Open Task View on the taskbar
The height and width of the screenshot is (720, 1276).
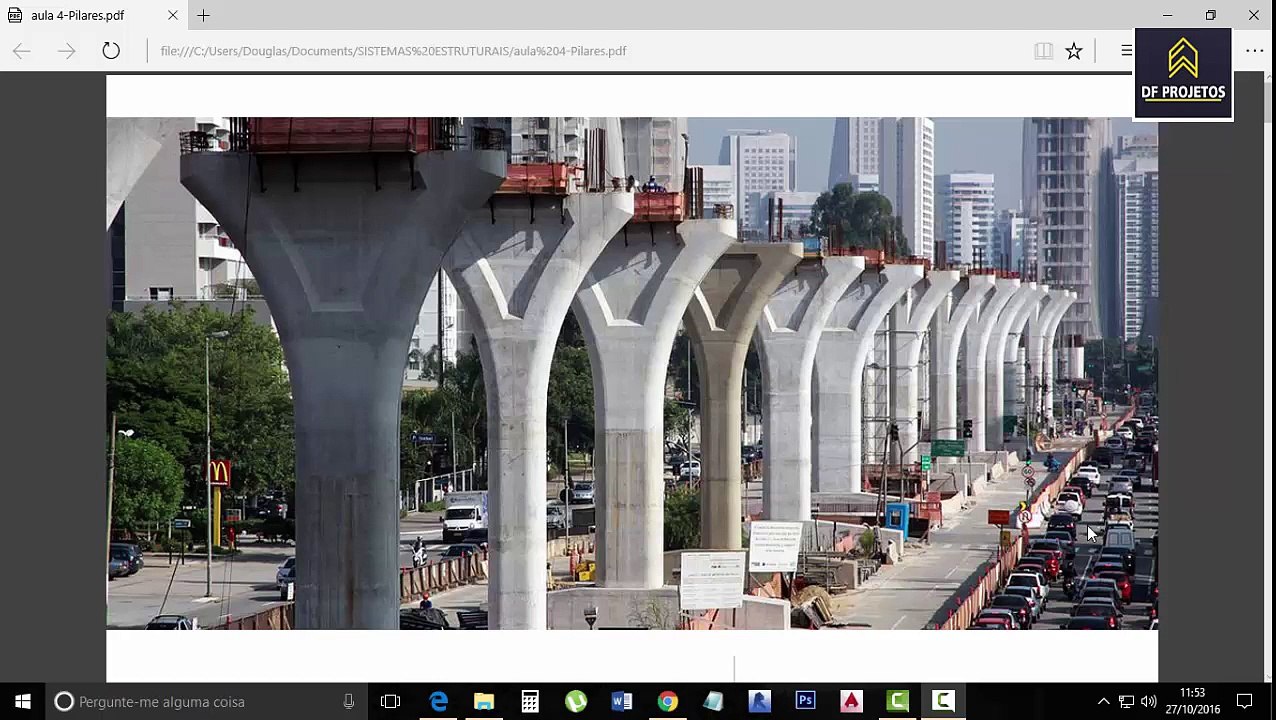pos(391,701)
